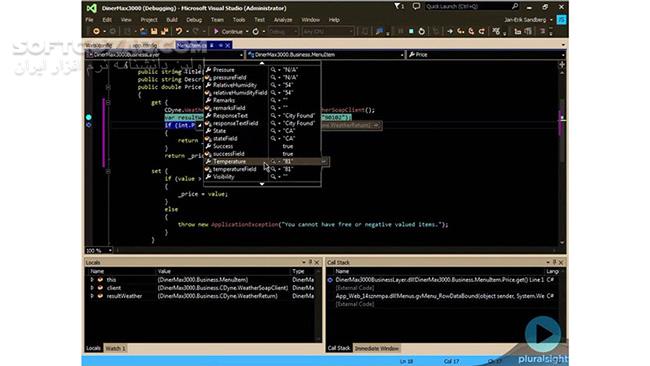Click the Step Out toolbar icon
The height and width of the screenshot is (366, 650).
click(482, 32)
